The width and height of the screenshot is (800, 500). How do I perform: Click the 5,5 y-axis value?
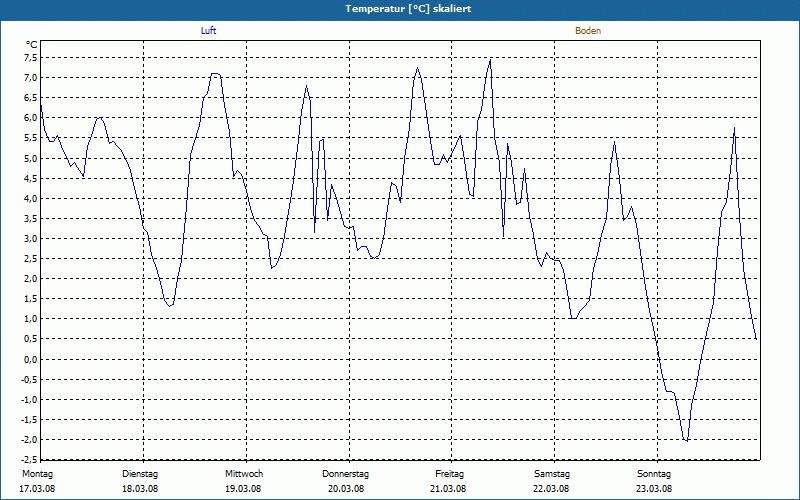[31, 138]
